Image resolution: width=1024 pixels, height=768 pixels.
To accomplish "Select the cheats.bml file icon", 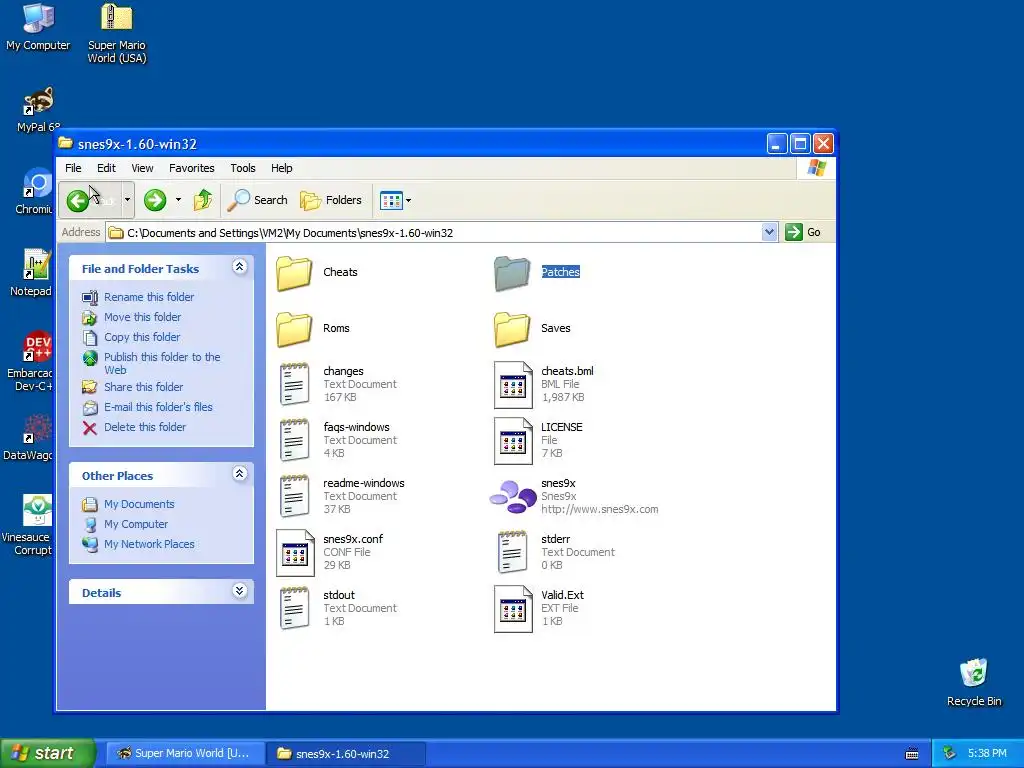I will [513, 385].
